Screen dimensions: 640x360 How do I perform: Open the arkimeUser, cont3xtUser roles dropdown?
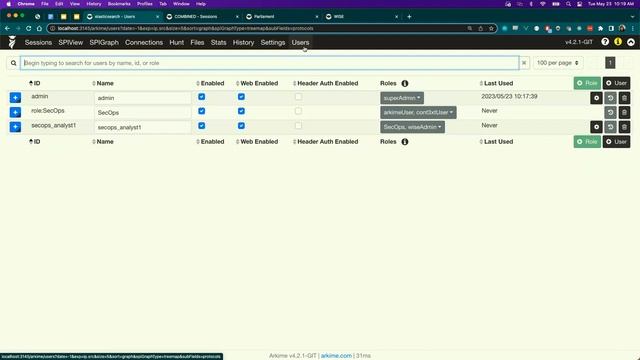(418, 112)
